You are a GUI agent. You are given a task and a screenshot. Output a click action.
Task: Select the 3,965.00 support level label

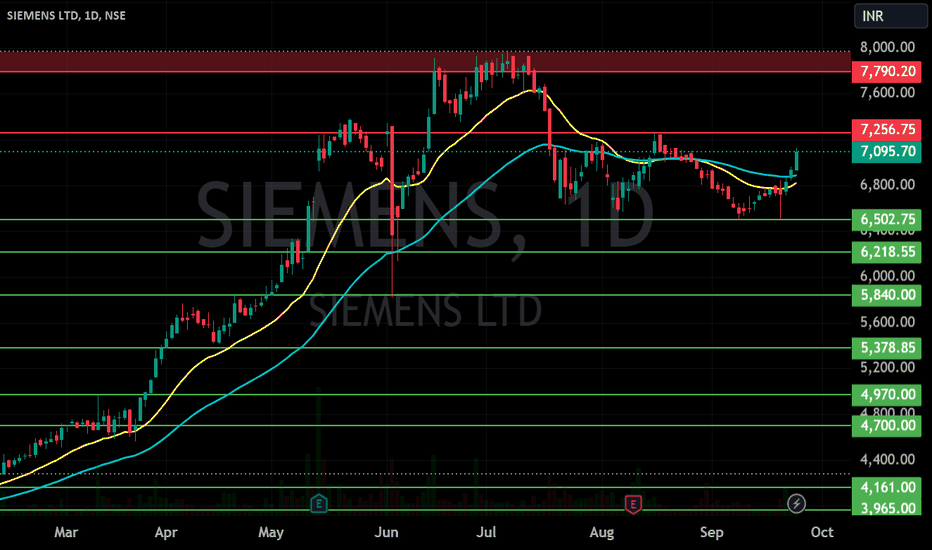pos(887,507)
